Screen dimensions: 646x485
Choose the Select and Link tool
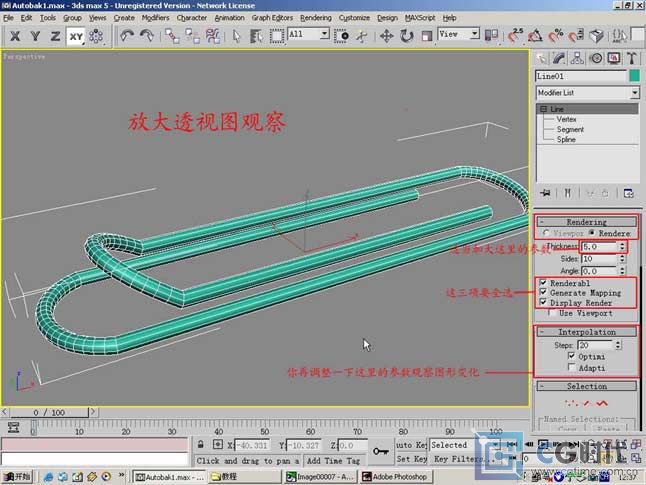[172, 36]
